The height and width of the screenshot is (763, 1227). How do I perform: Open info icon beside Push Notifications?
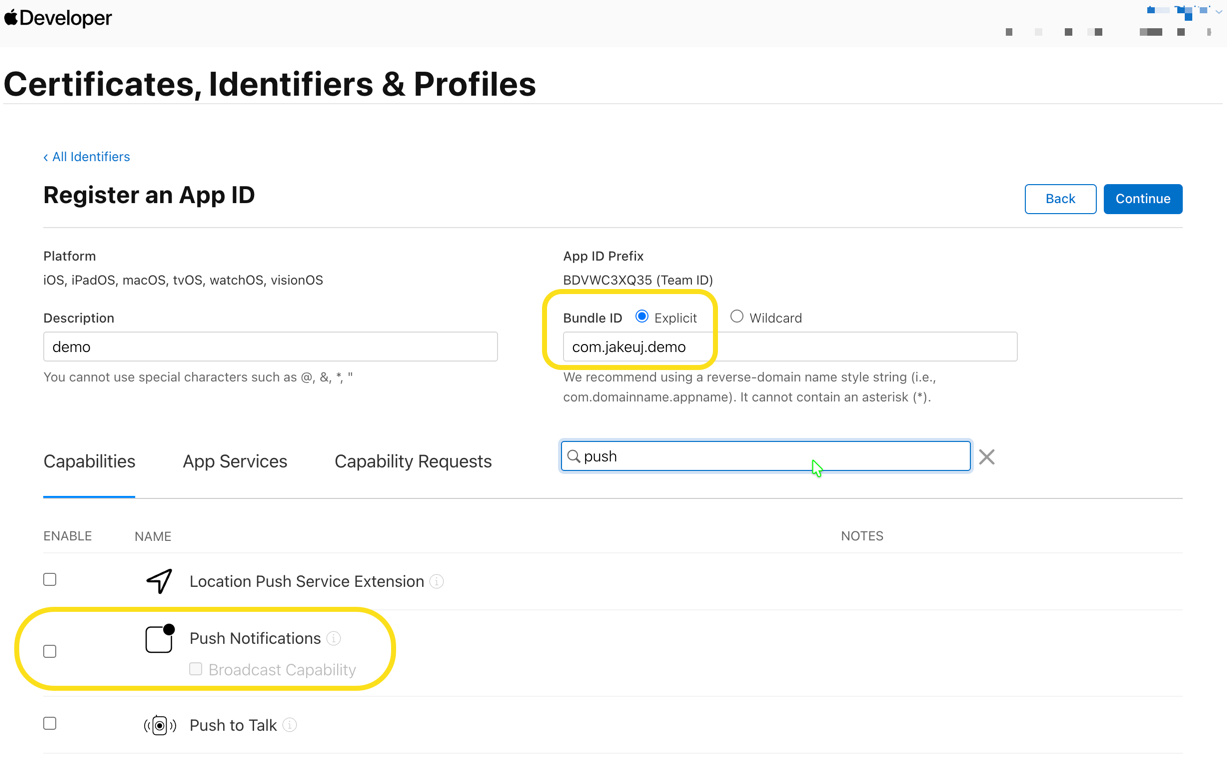pyautogui.click(x=334, y=639)
